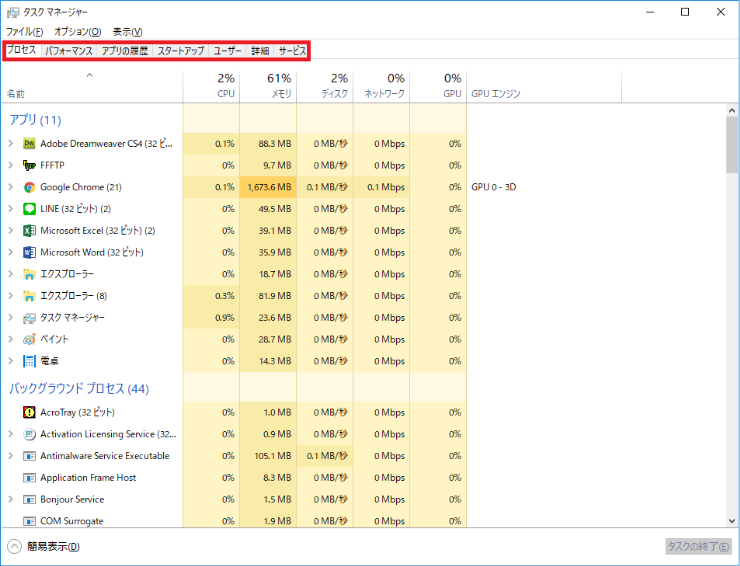Expand the エクスプローラー (8) group
Screen dimensions: 740x566
10,296
